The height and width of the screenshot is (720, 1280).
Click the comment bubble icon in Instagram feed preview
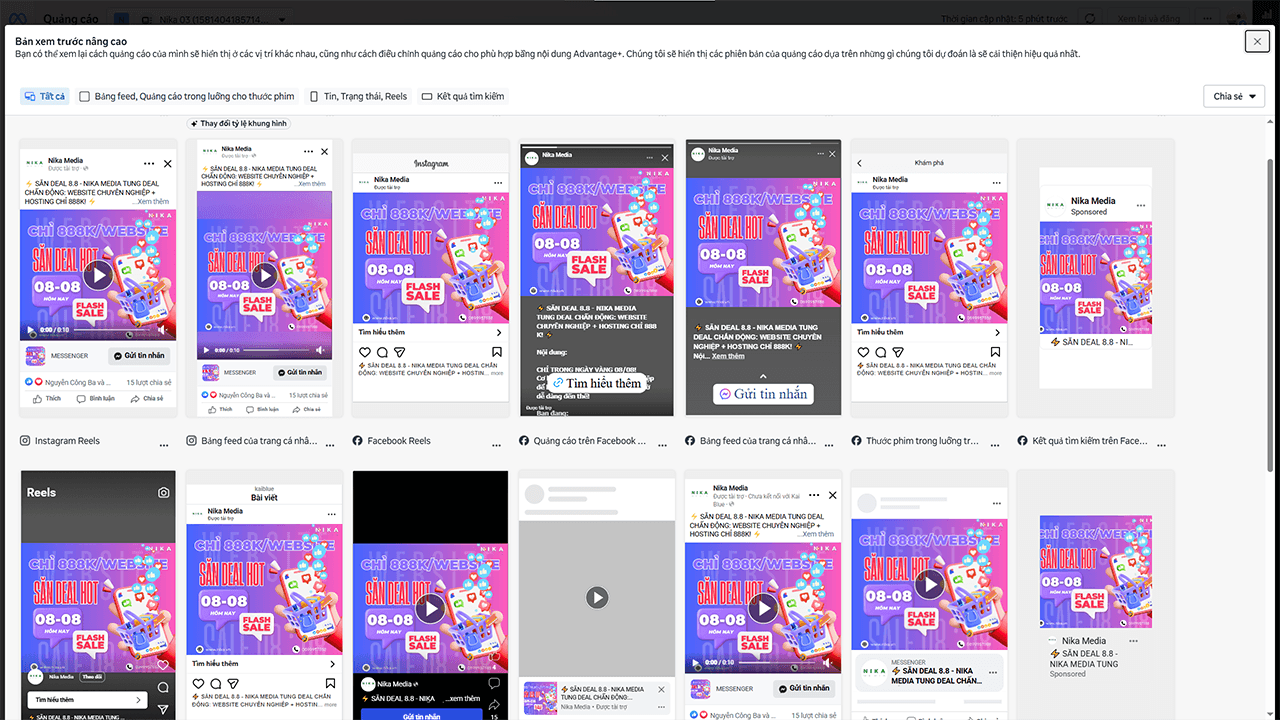click(382, 352)
